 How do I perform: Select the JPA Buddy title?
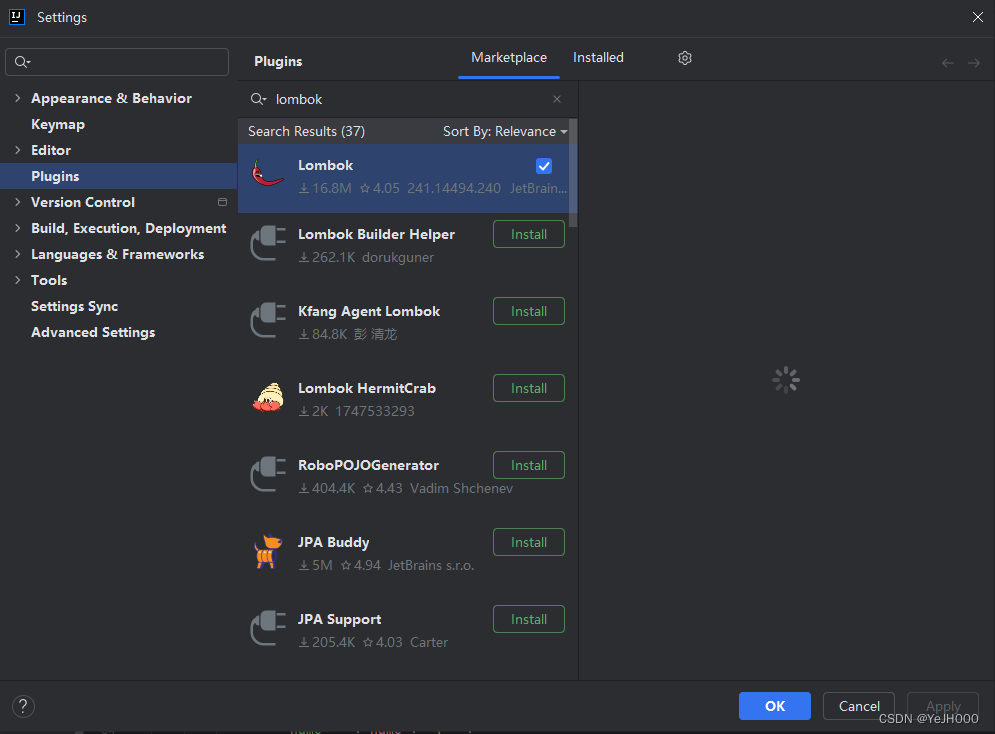(333, 542)
